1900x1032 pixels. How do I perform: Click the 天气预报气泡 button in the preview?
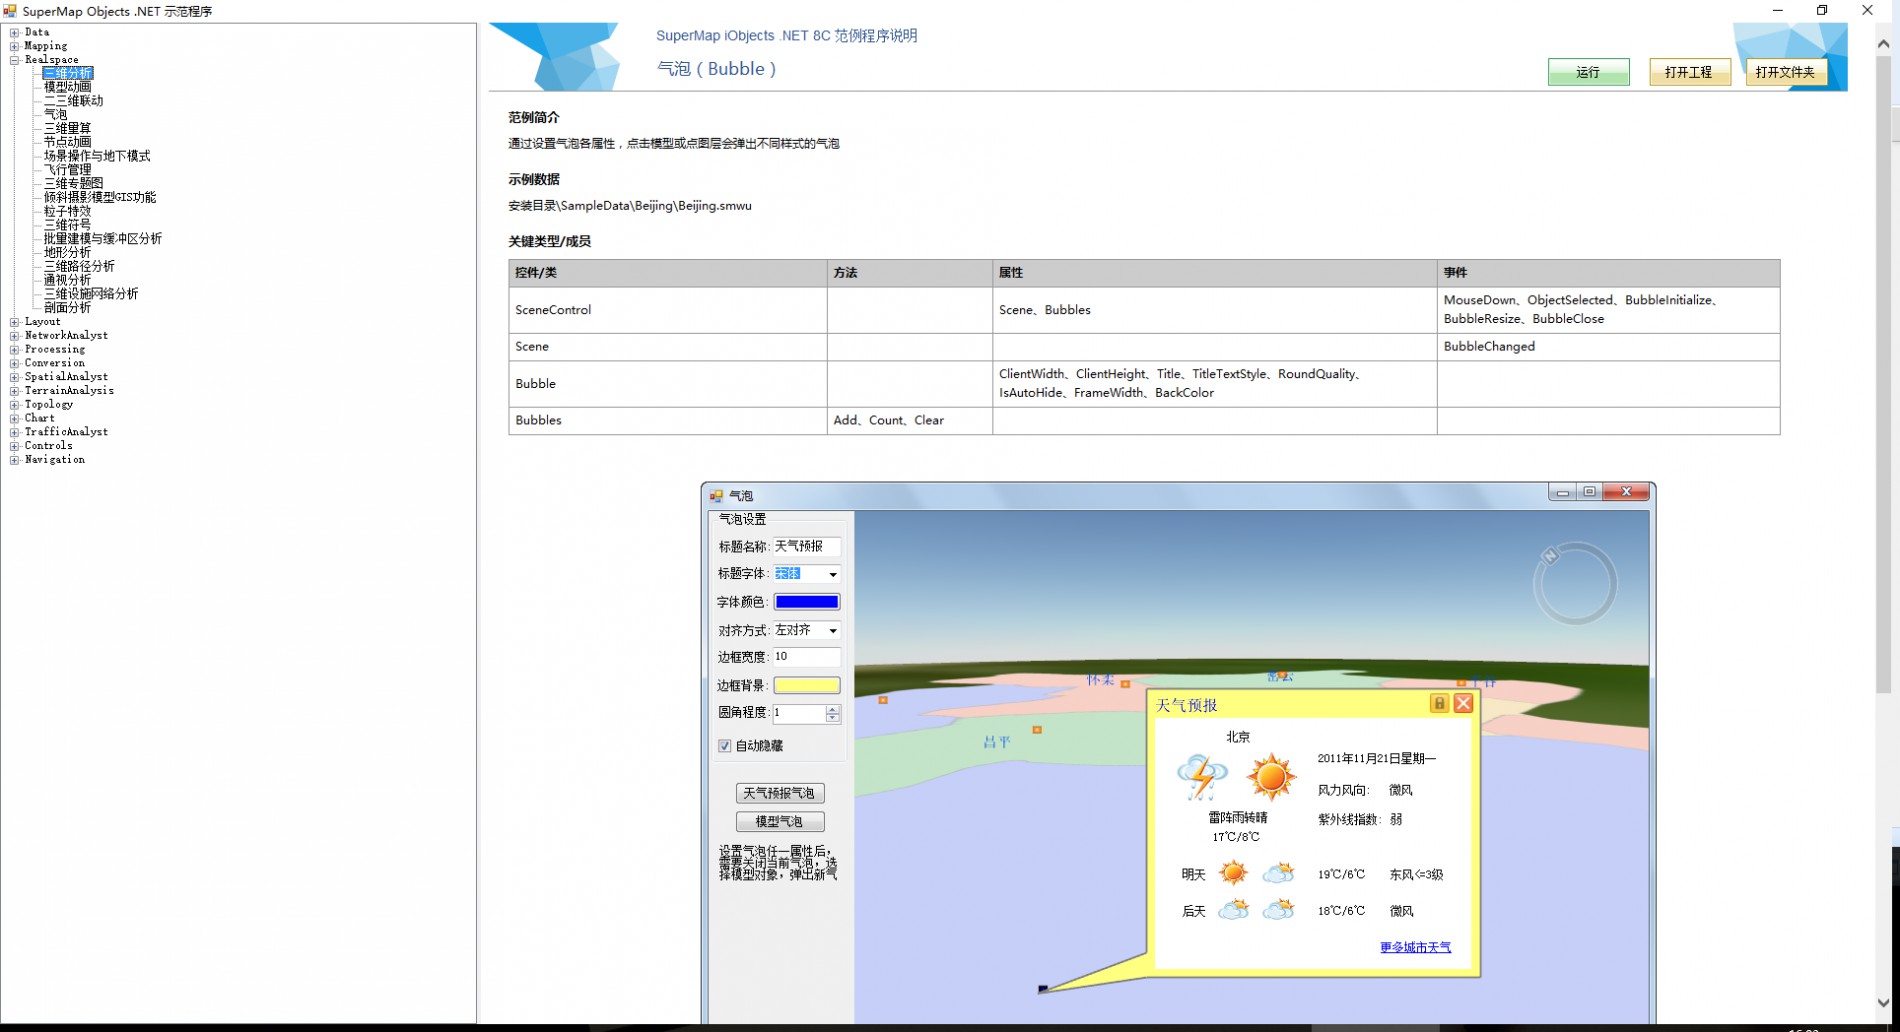(x=780, y=793)
